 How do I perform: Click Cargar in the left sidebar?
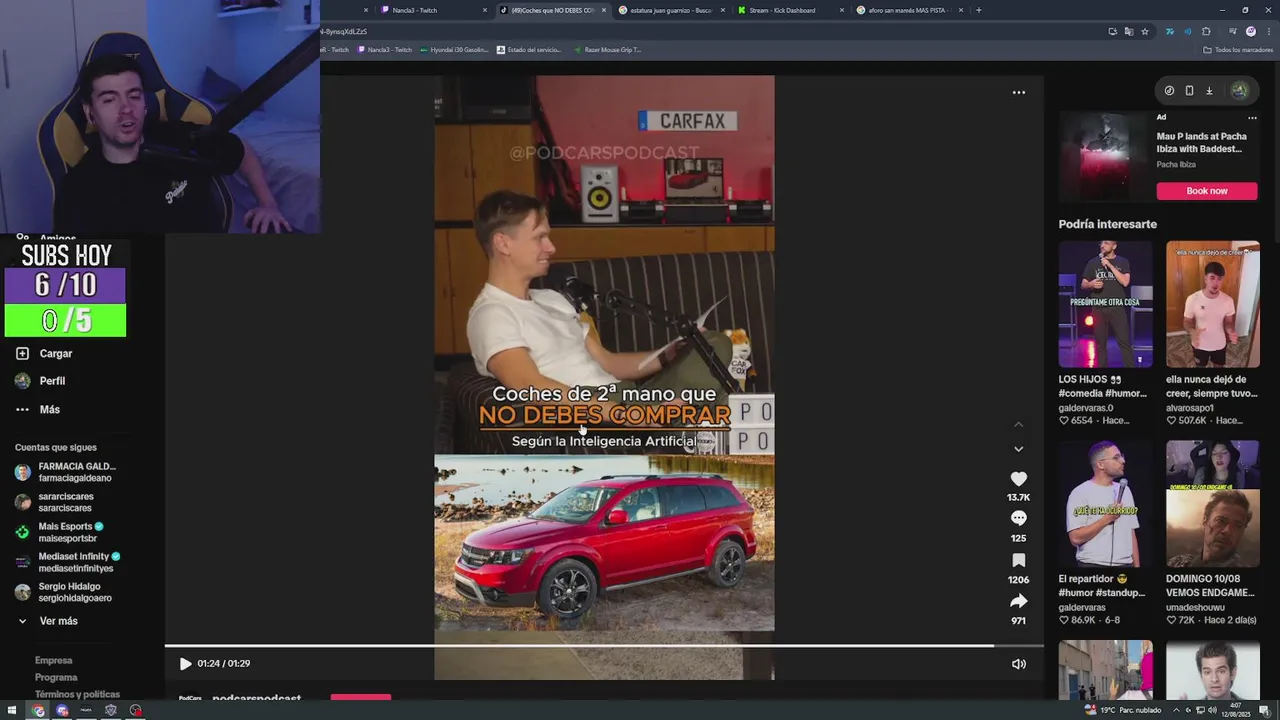(x=56, y=353)
